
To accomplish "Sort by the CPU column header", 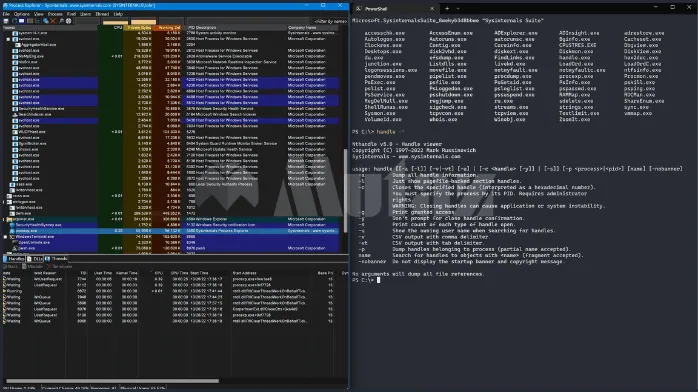I will coord(110,28).
